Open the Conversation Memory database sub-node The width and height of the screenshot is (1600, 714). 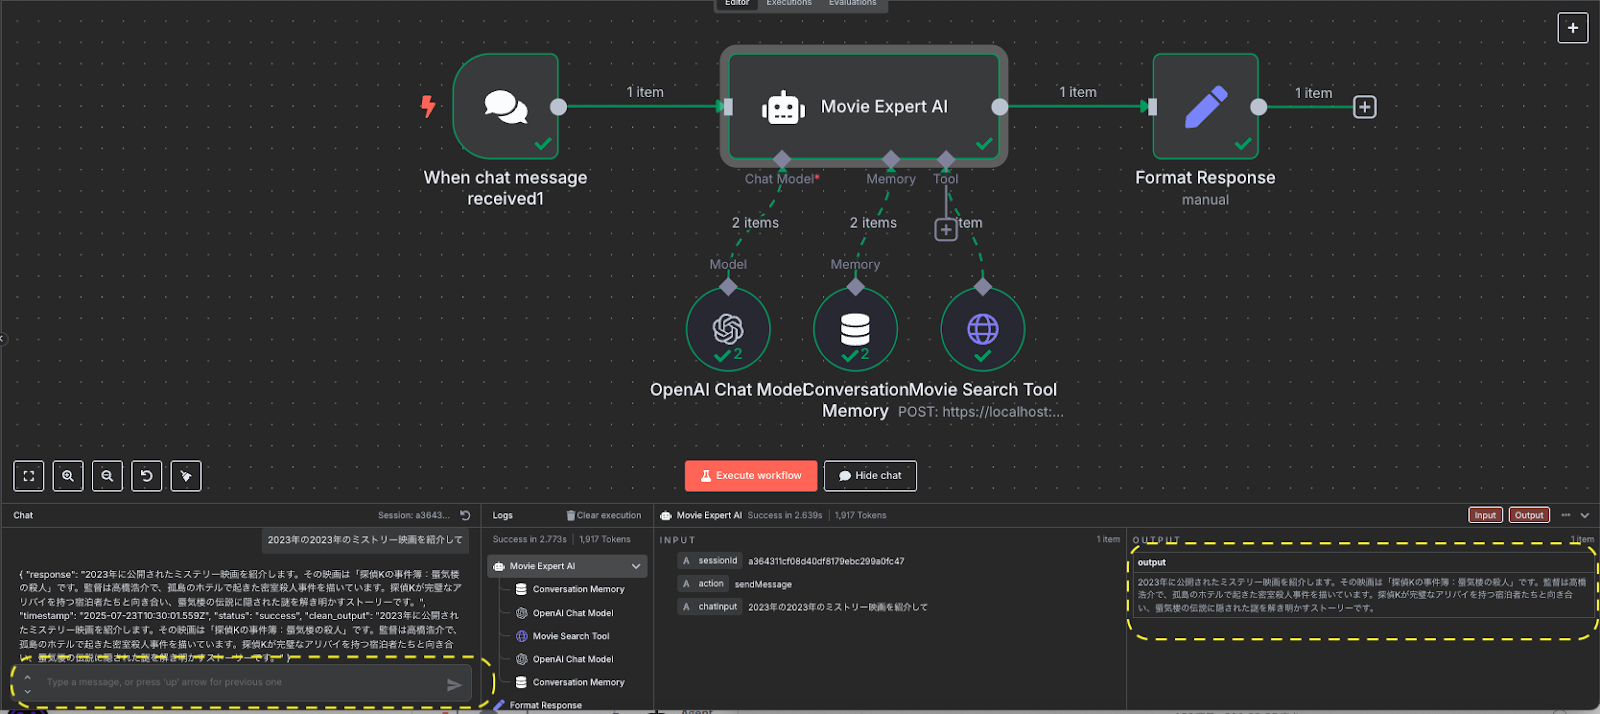coord(855,329)
